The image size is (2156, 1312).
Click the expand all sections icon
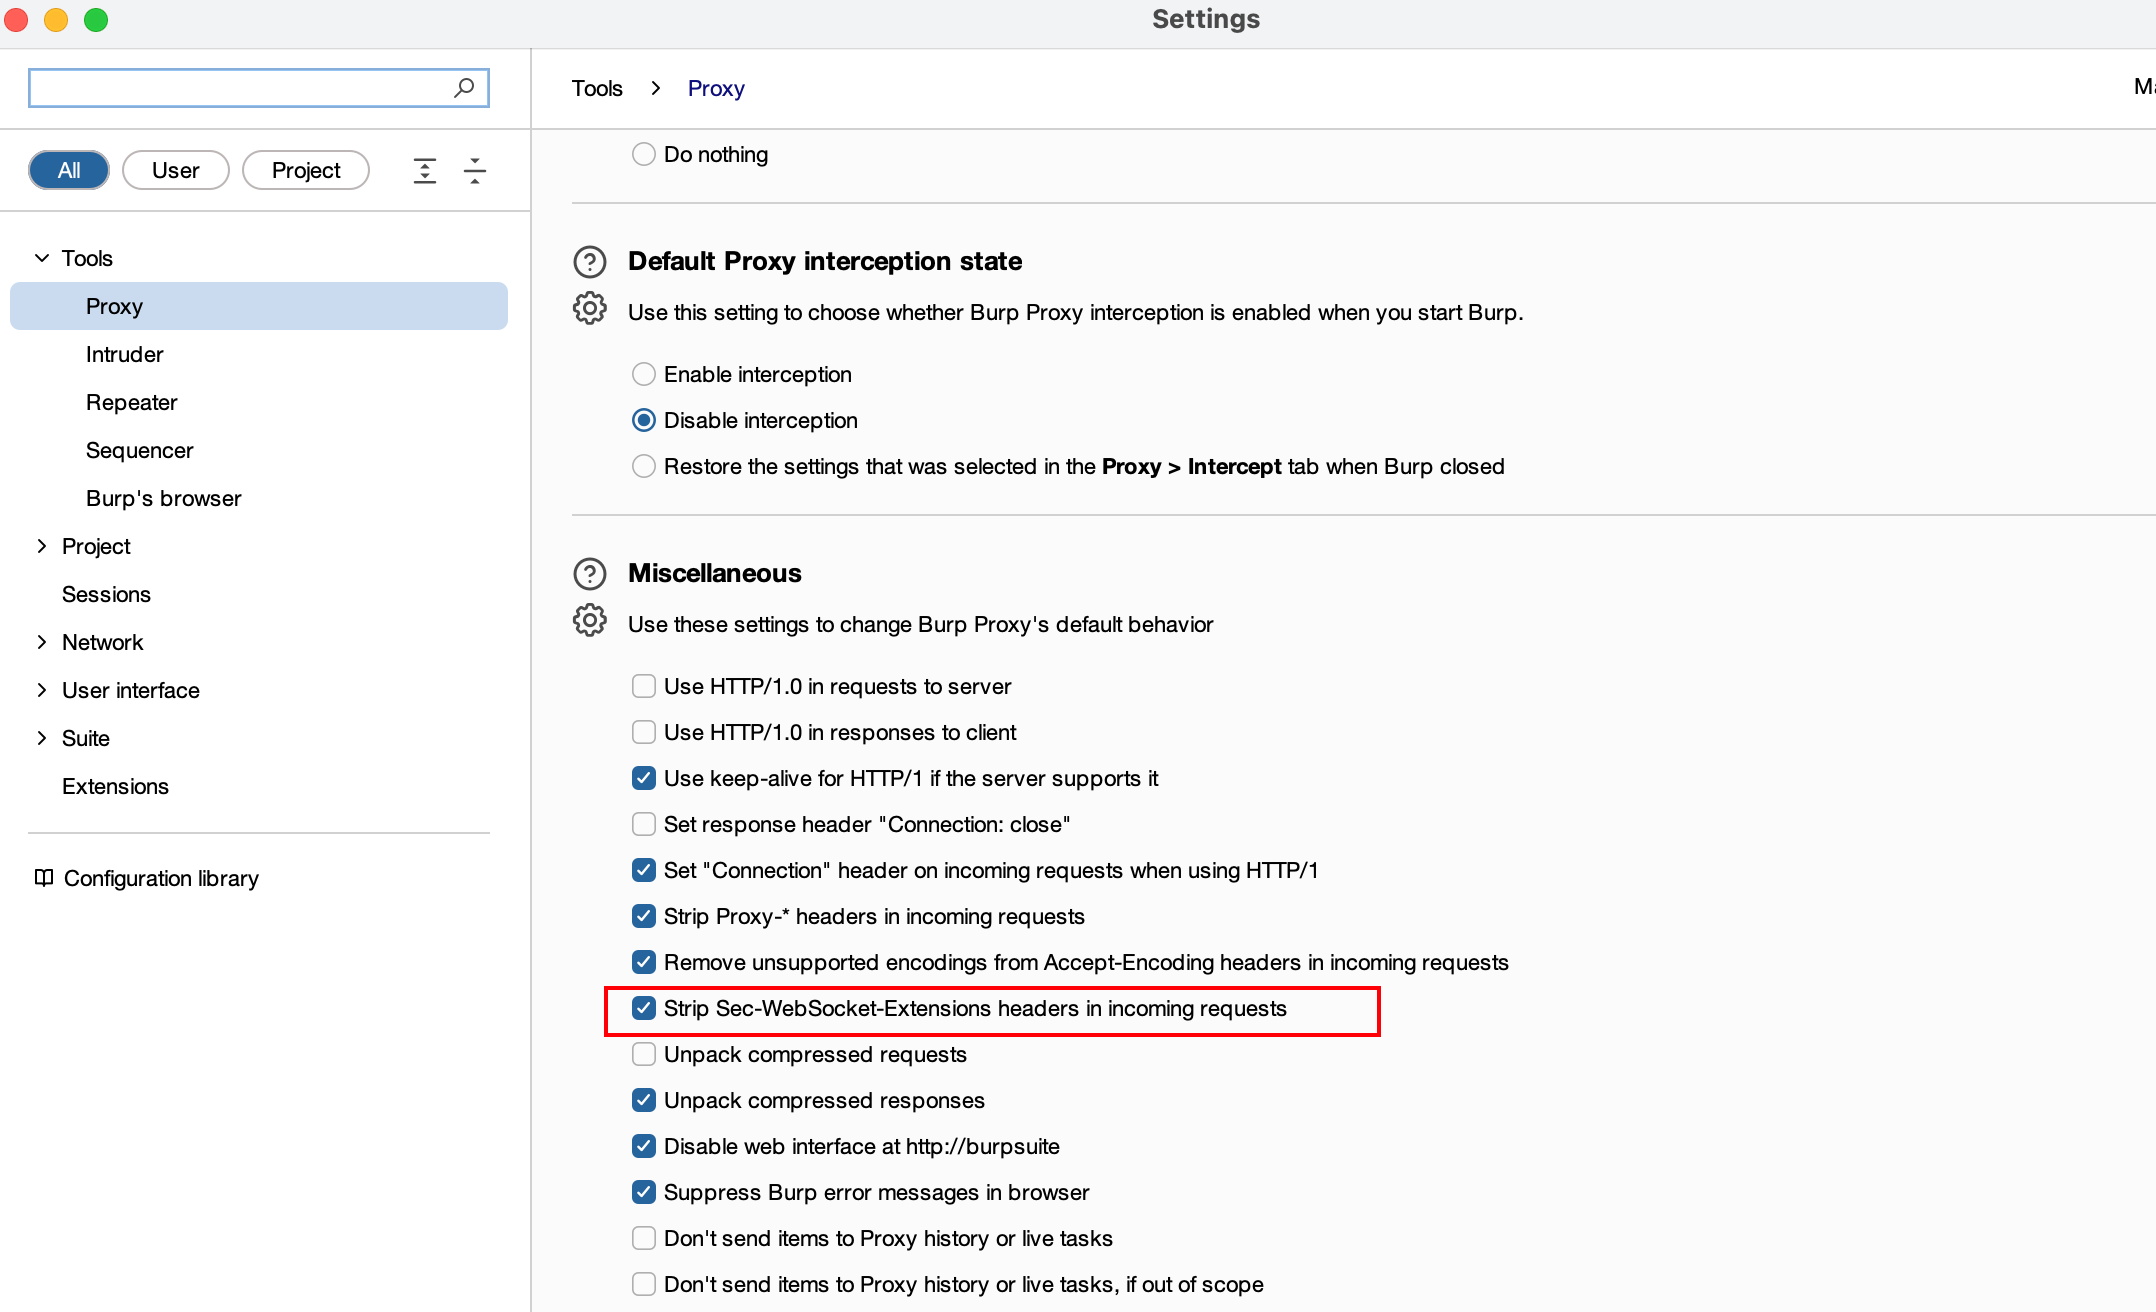tap(425, 171)
